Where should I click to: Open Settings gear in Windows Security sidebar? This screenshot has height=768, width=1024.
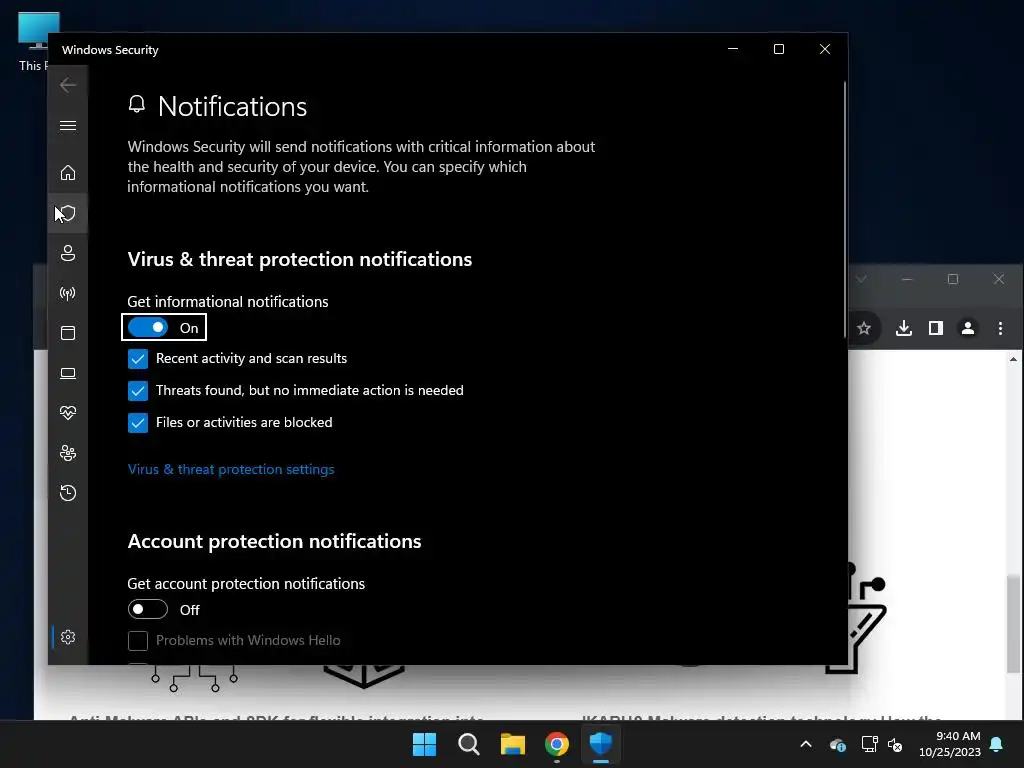[x=68, y=637]
